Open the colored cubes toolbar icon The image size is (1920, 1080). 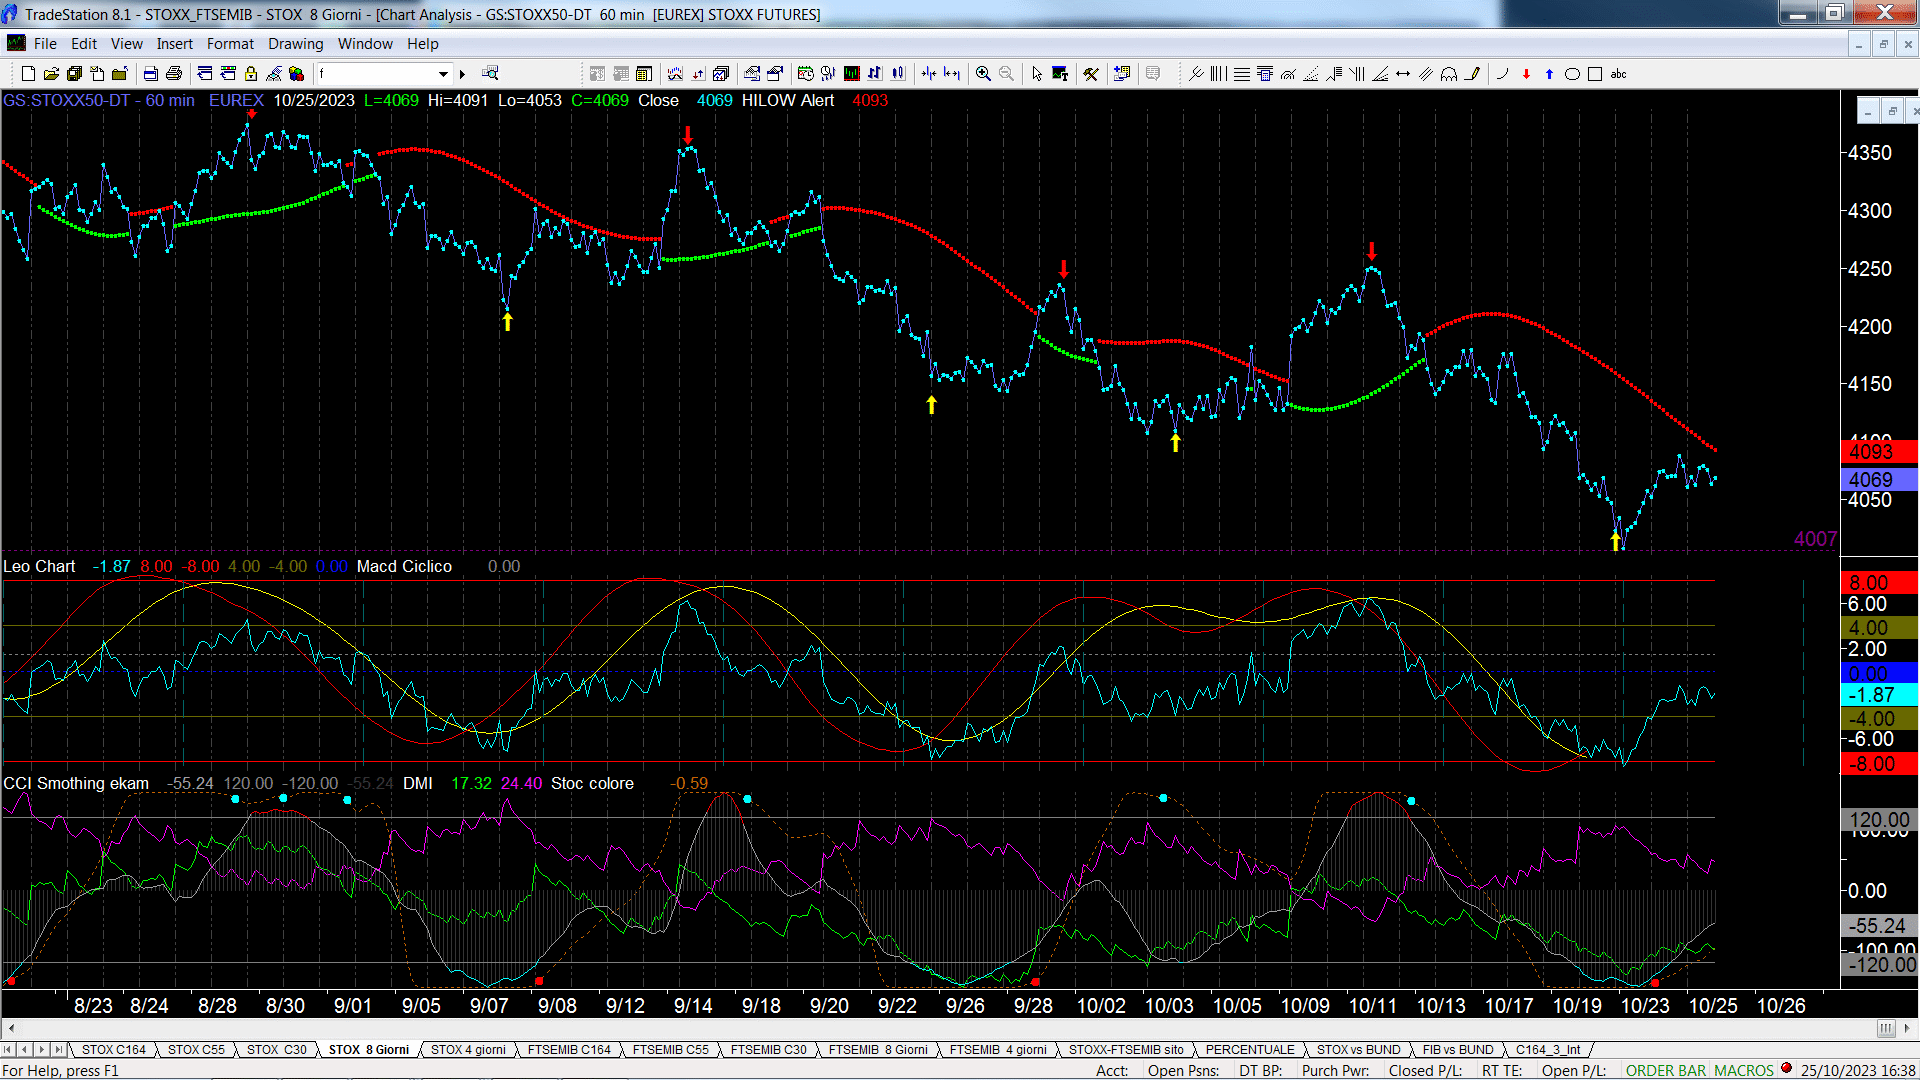pos(296,74)
